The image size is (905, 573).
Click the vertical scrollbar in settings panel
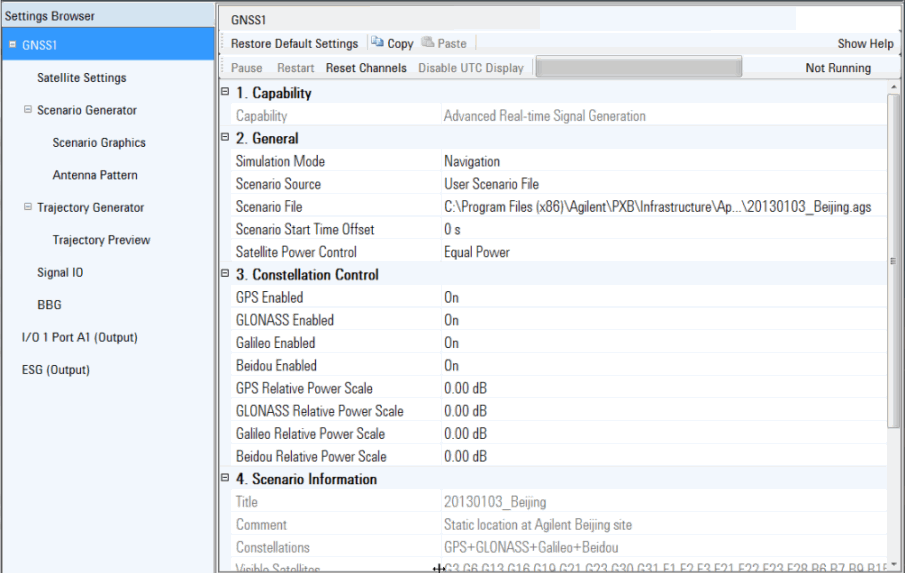point(891,260)
